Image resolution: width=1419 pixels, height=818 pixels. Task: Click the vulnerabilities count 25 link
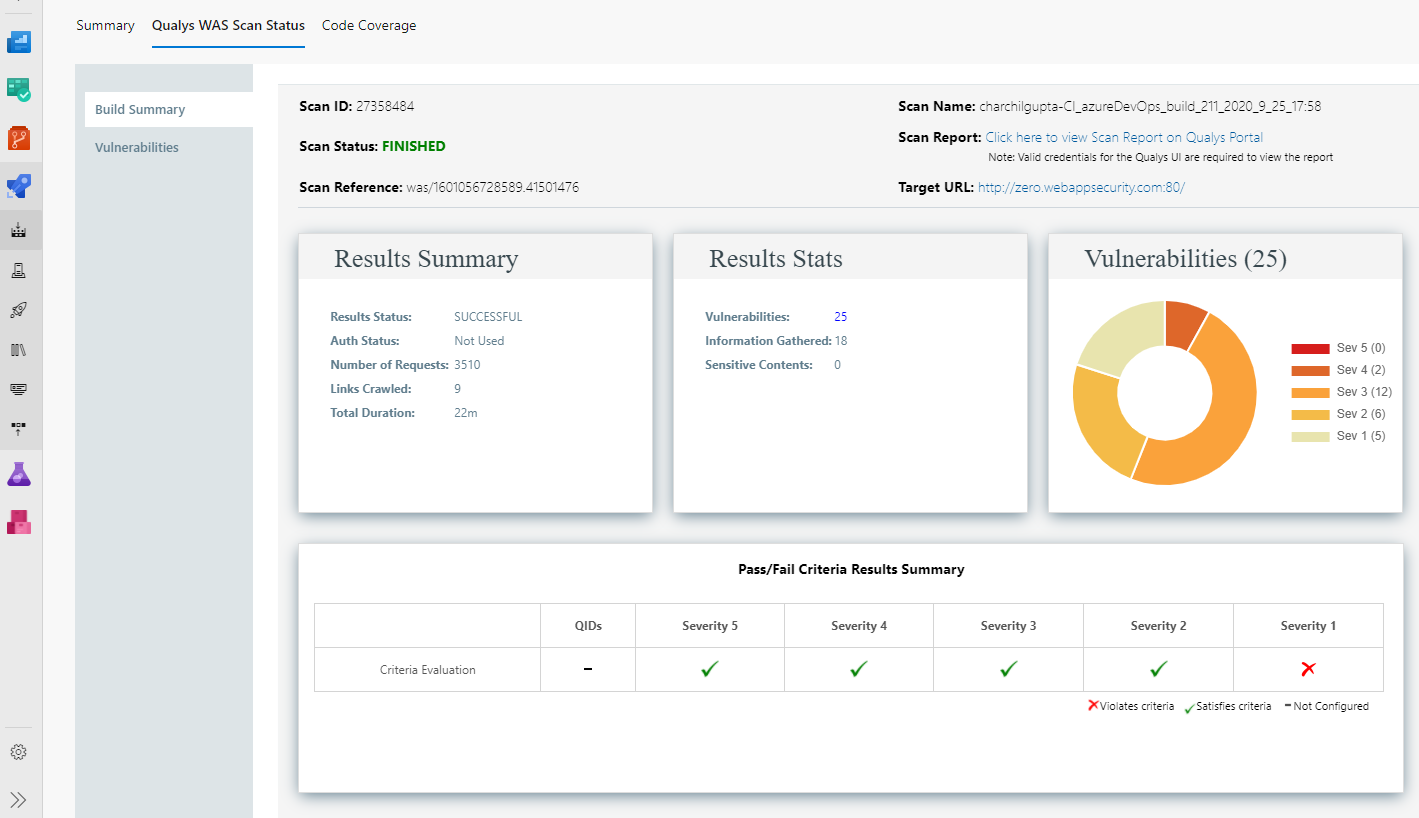tap(840, 317)
